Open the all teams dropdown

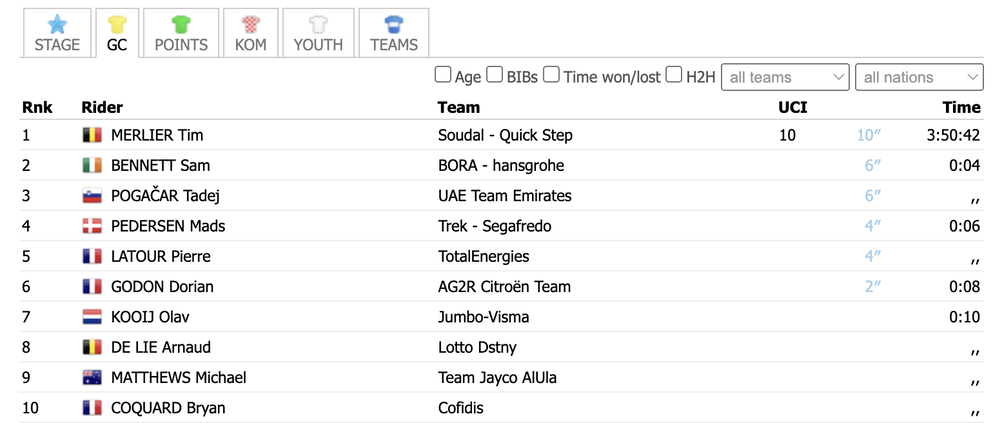(788, 77)
